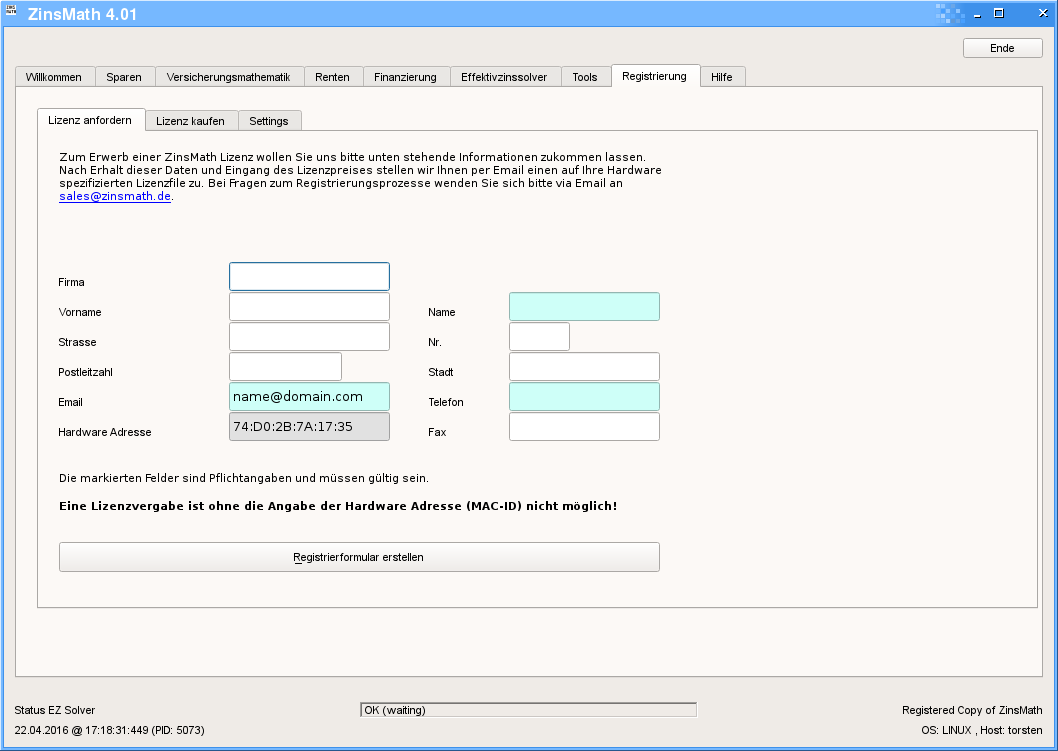Switch to the Lizenz kaufen subtab
Image resolution: width=1058 pixels, height=751 pixels.
190,121
